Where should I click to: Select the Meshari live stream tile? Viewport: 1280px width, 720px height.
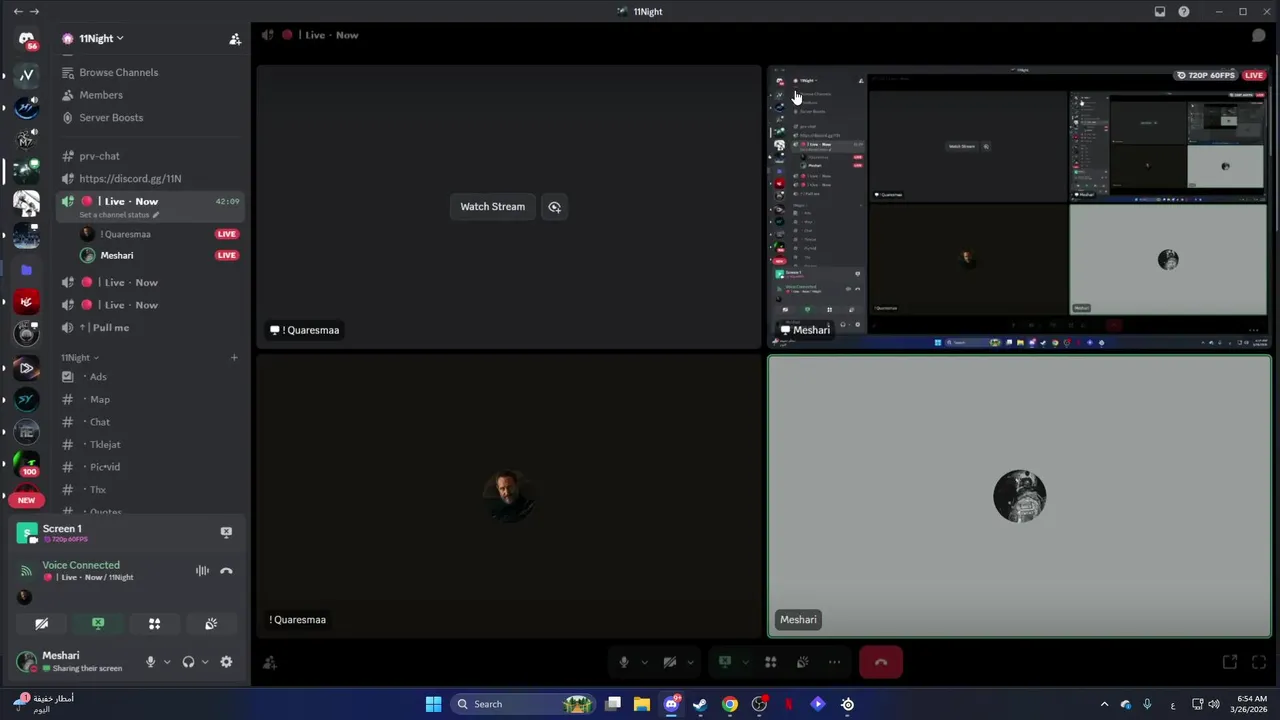[x=1019, y=207]
